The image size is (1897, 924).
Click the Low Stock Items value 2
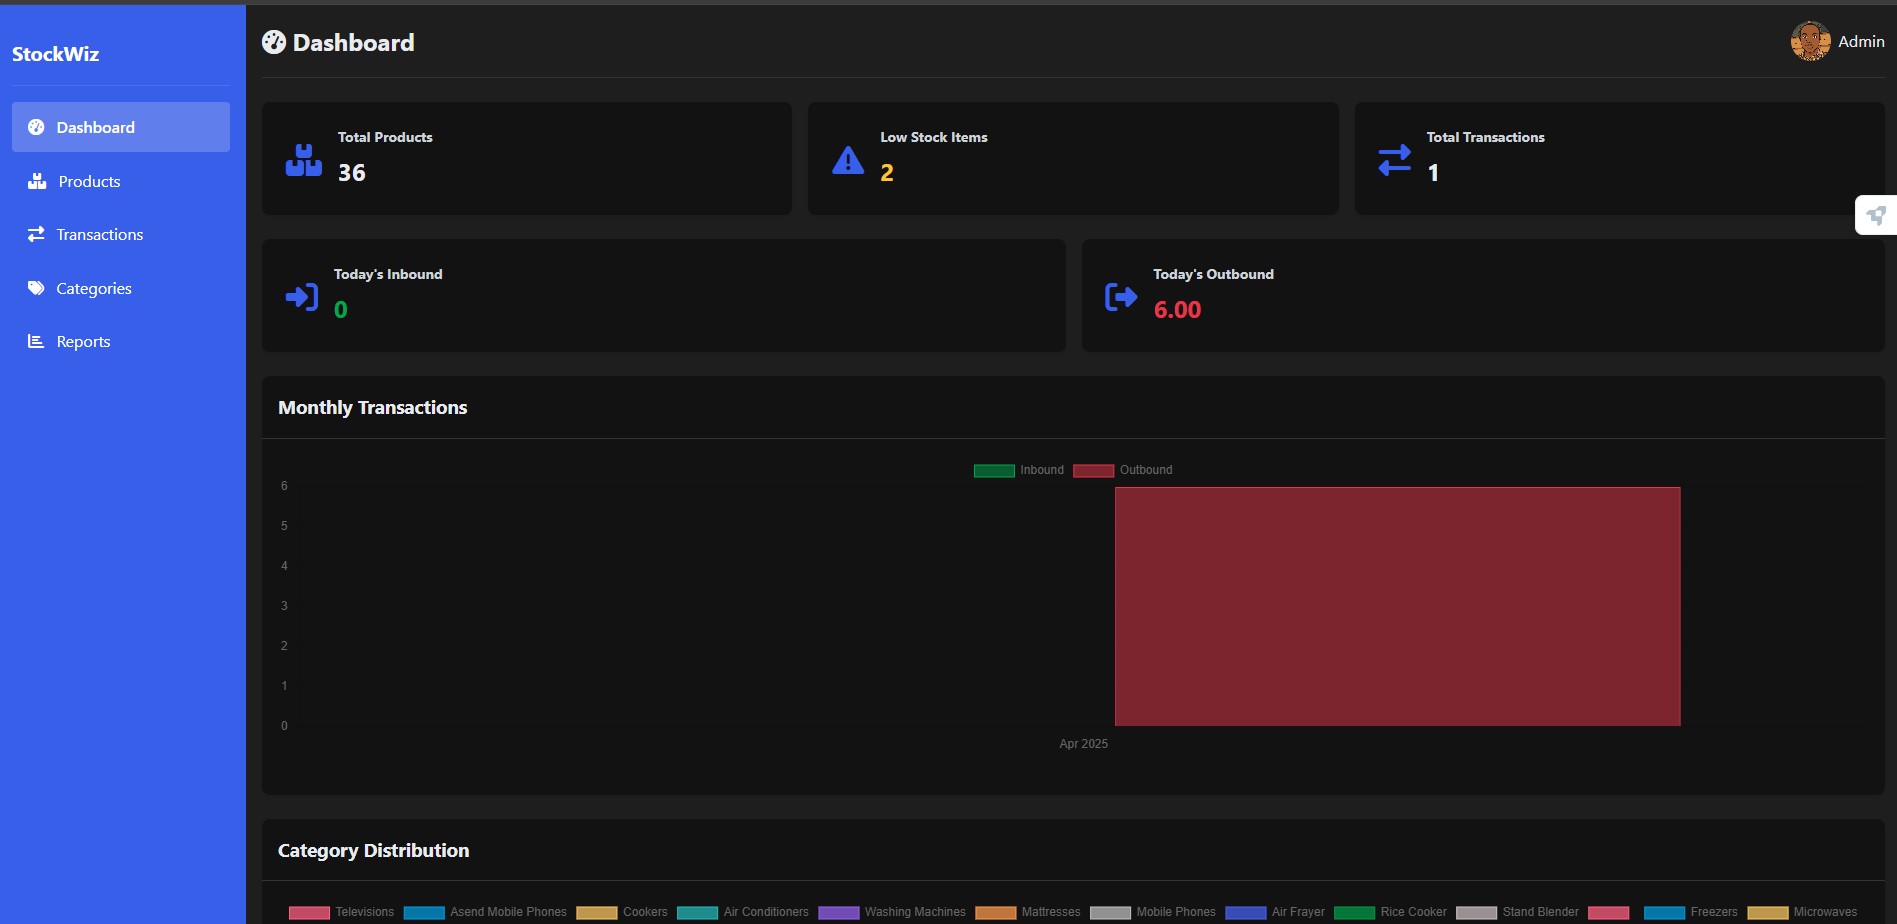click(887, 173)
